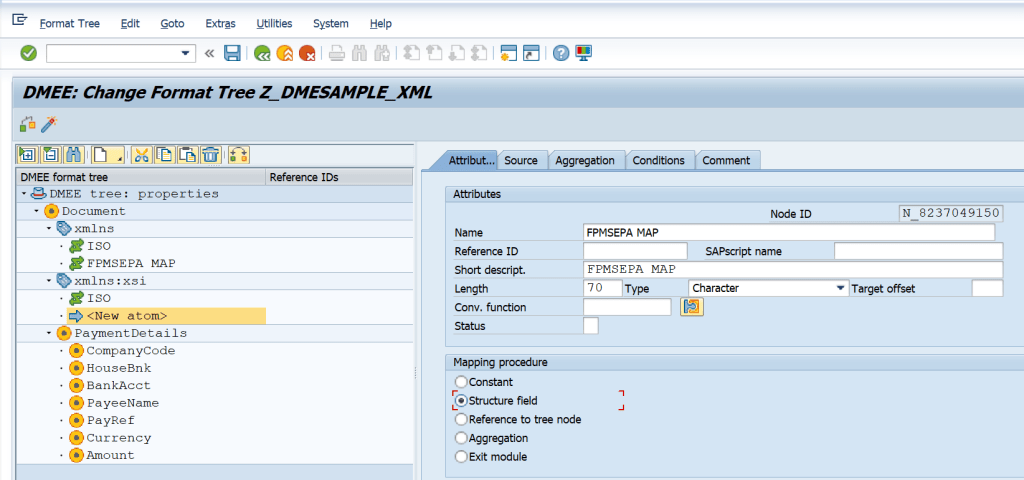Select the FPMSEPA MAP tree node
Screen dimensions: 1024x480
(131, 264)
